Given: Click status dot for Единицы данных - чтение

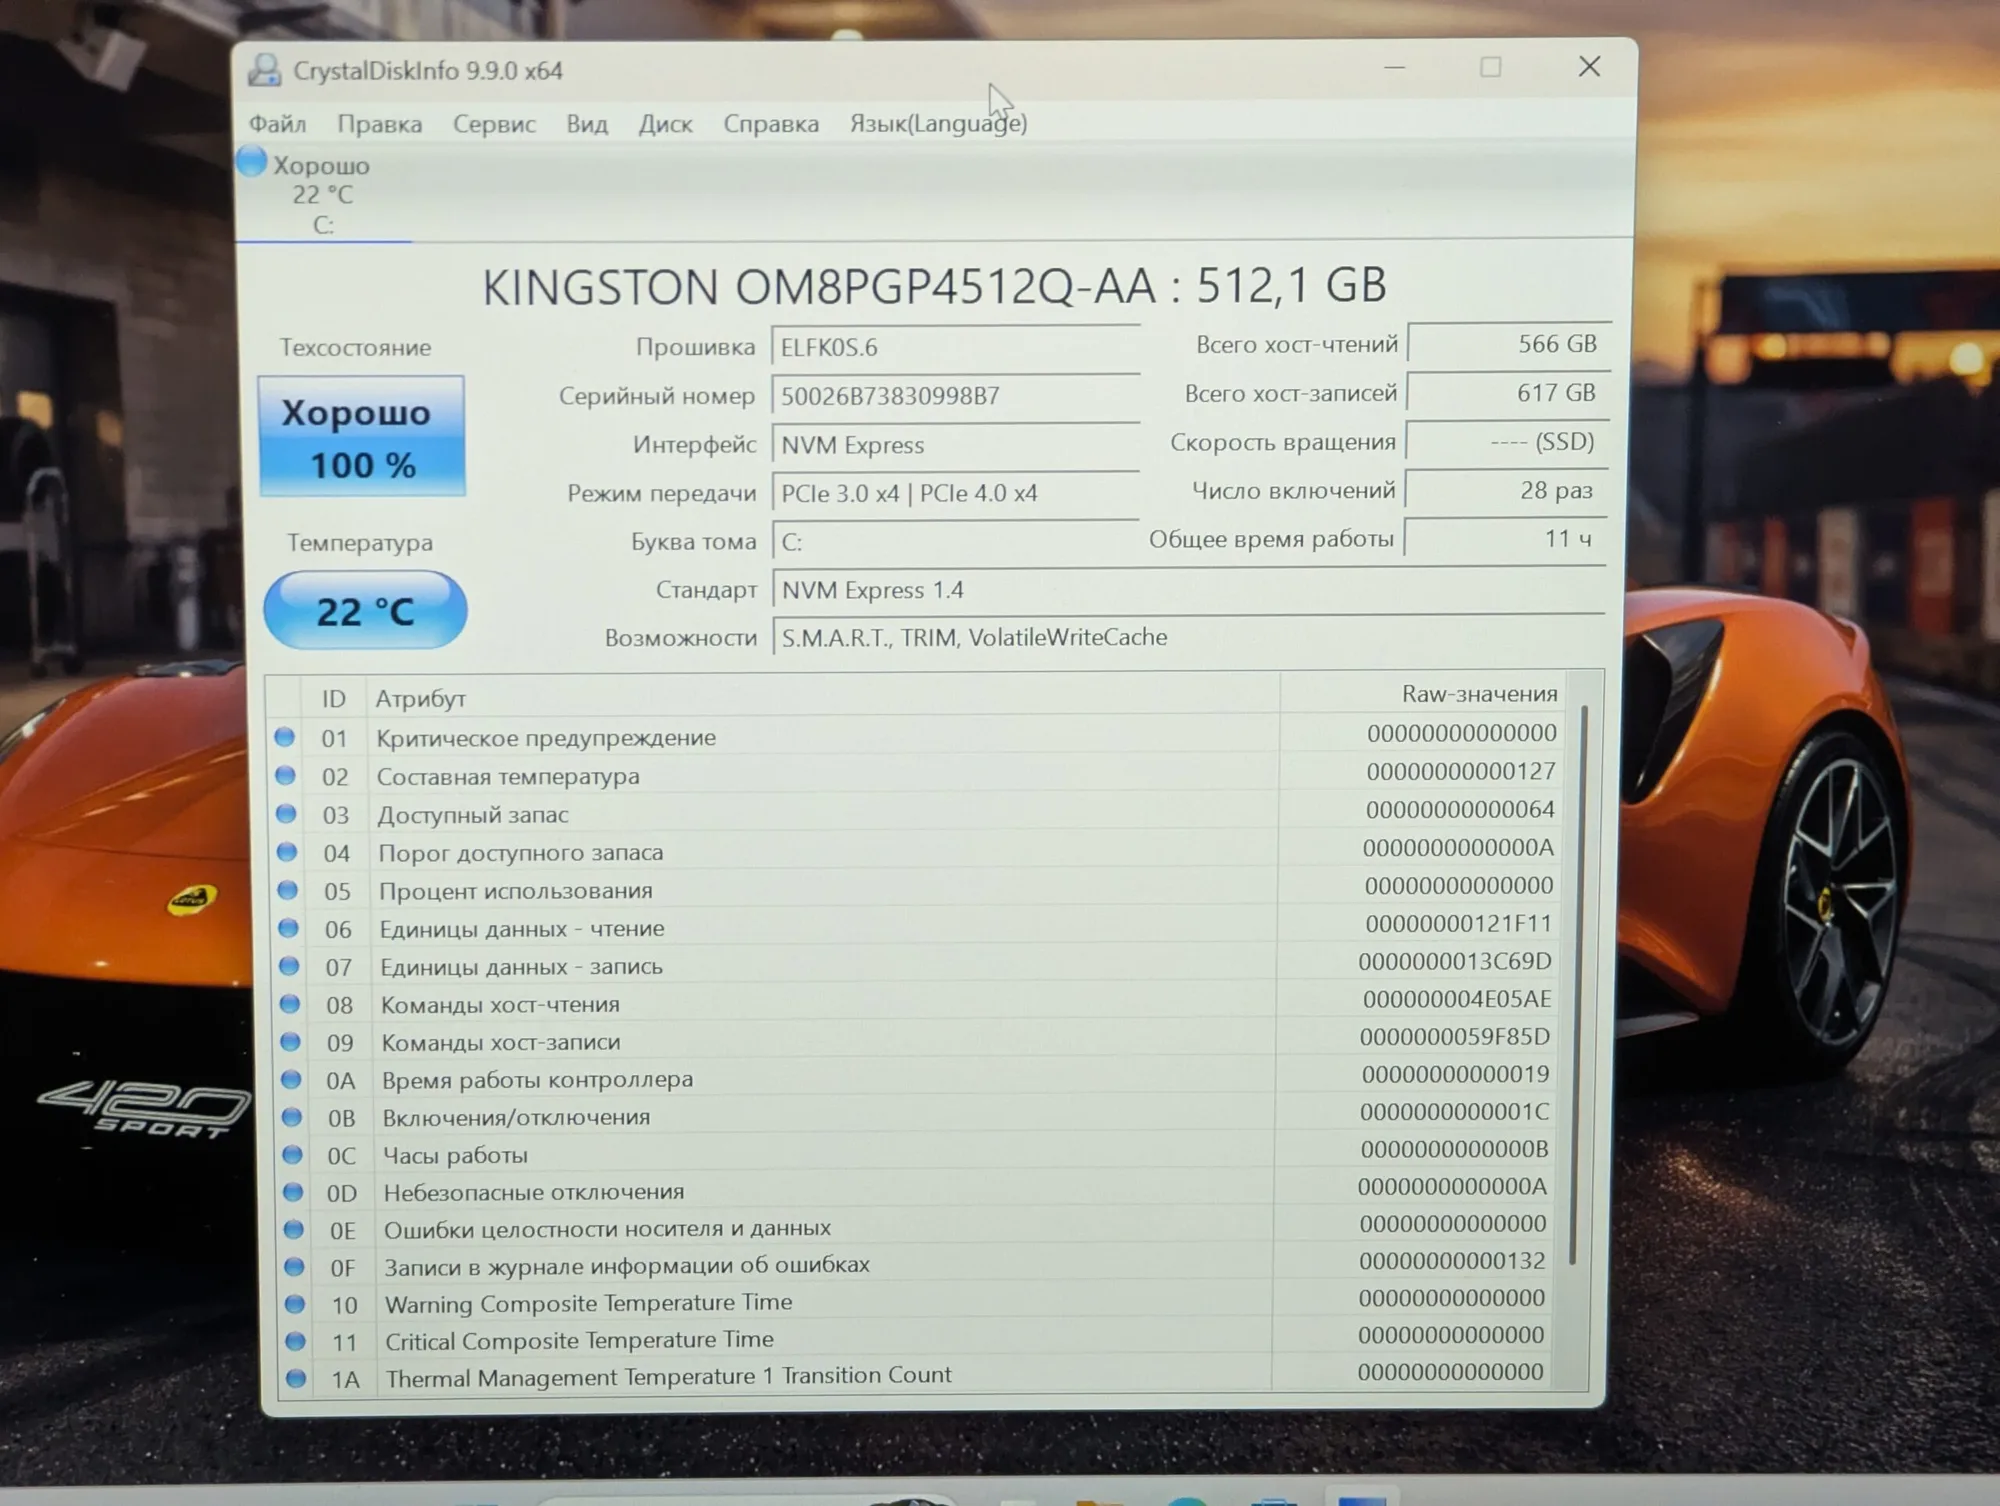Looking at the screenshot, I should (x=288, y=928).
